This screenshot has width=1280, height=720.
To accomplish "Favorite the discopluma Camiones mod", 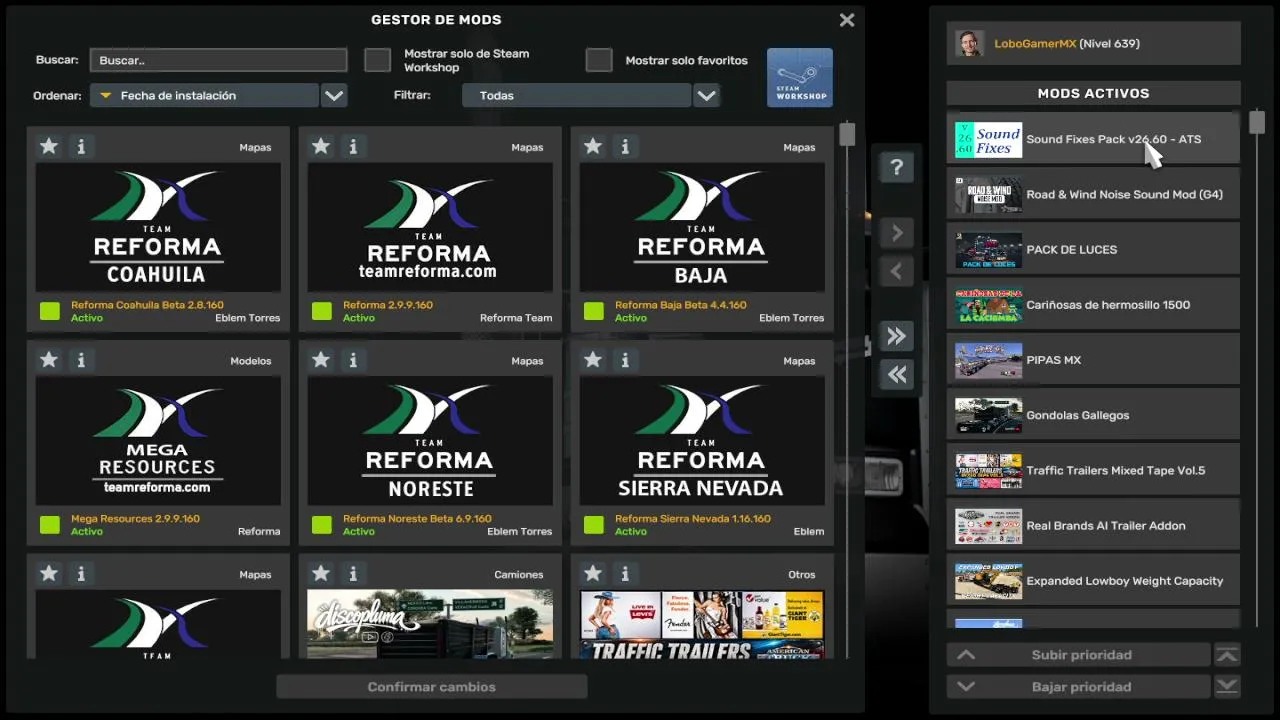I will 321,574.
